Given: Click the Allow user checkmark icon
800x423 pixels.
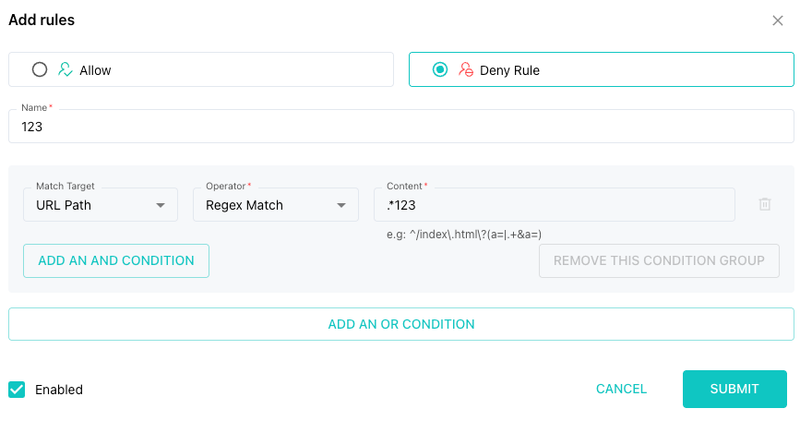Looking at the screenshot, I should pyautogui.click(x=65, y=69).
